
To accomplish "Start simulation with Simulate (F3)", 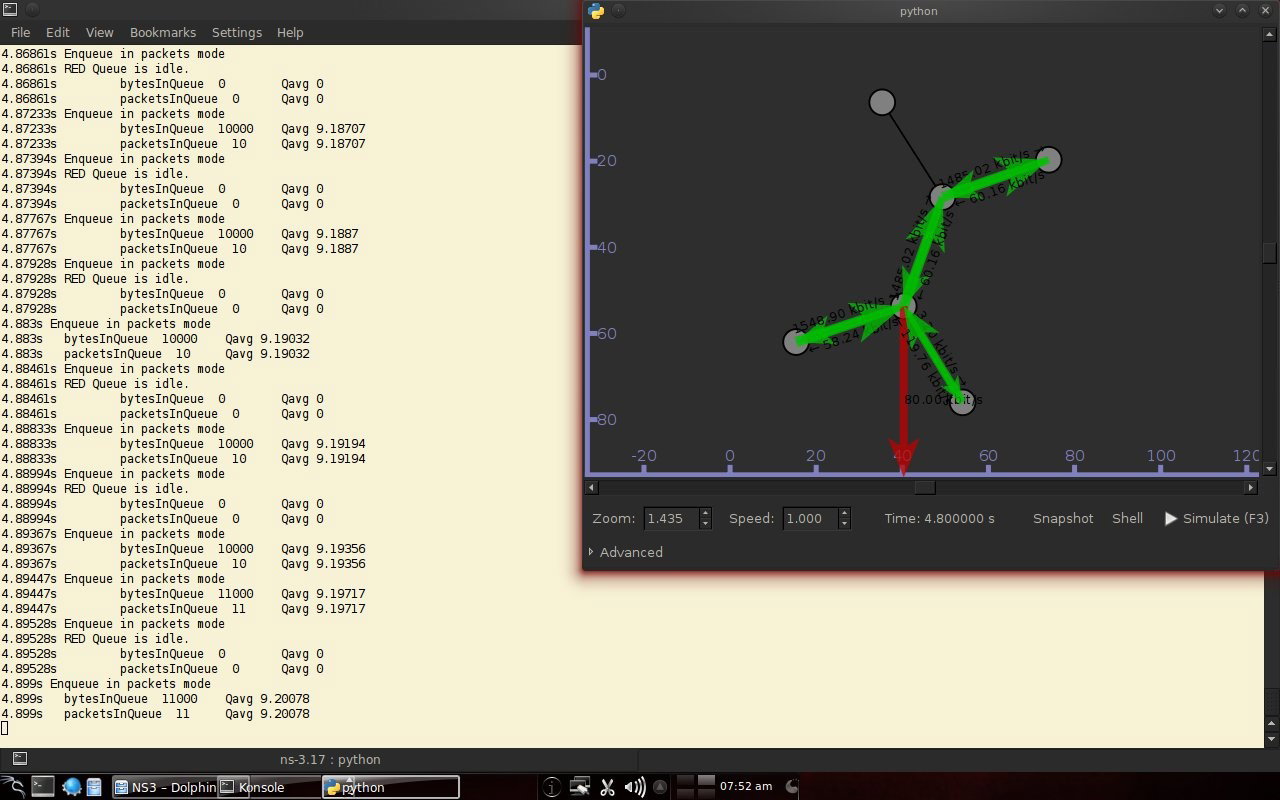I will (1217, 518).
